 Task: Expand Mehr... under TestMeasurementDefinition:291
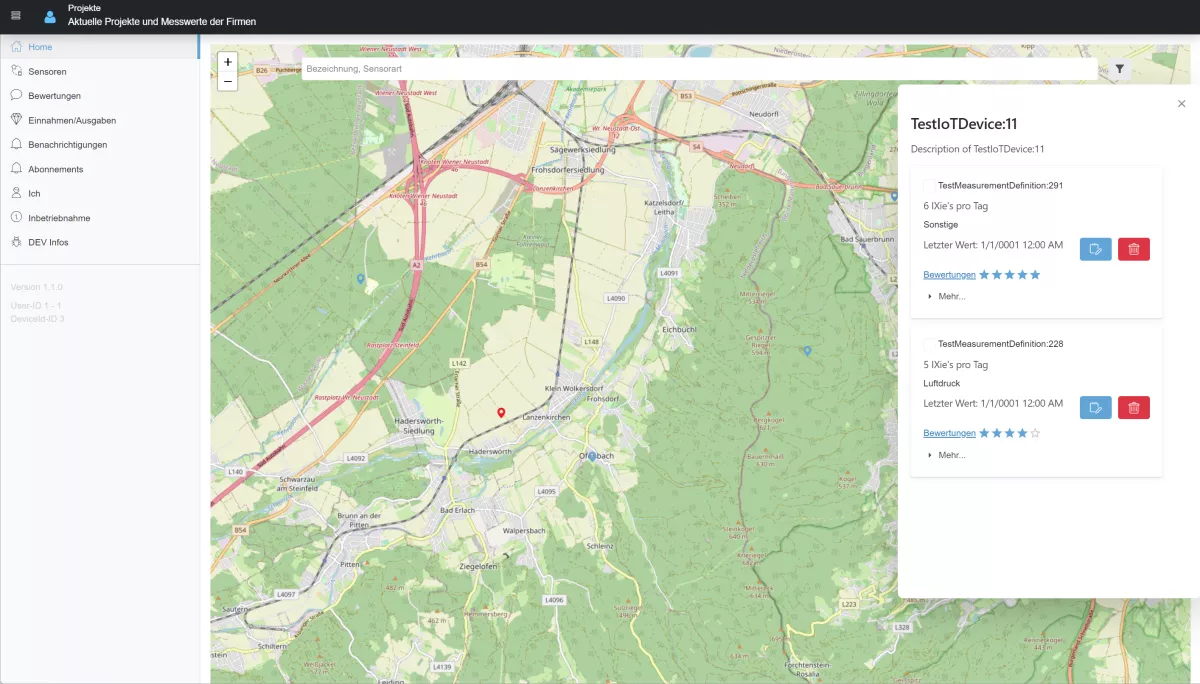946,296
